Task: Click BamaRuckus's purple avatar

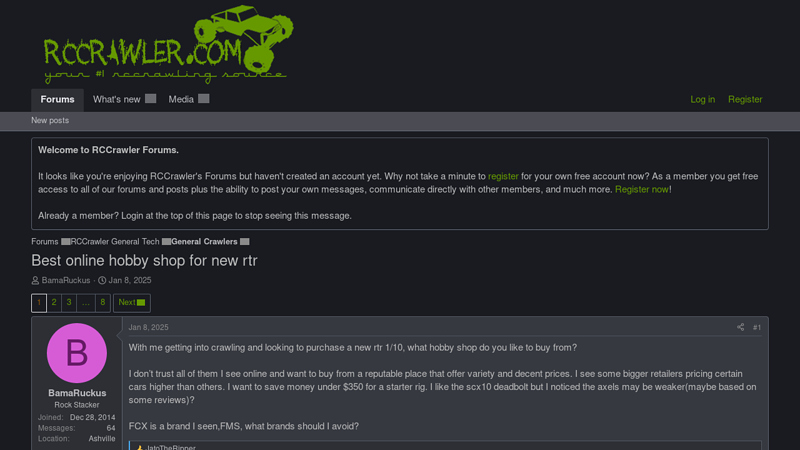Action: click(77, 353)
